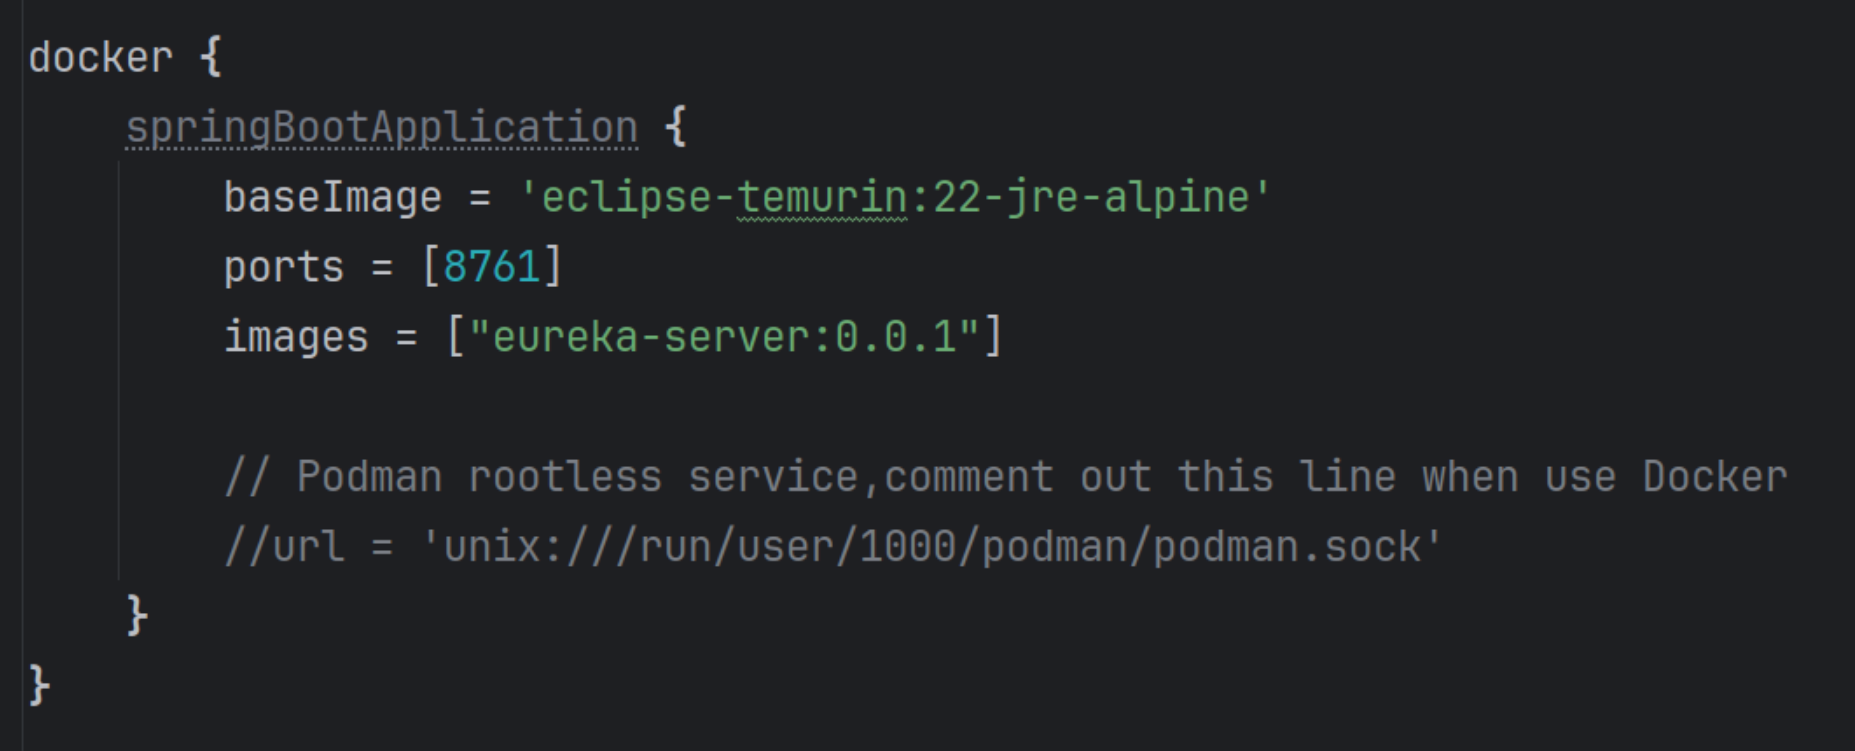Screen dimensions: 1855x751
Task: Click the commented-out //url text
Action: tap(284, 547)
